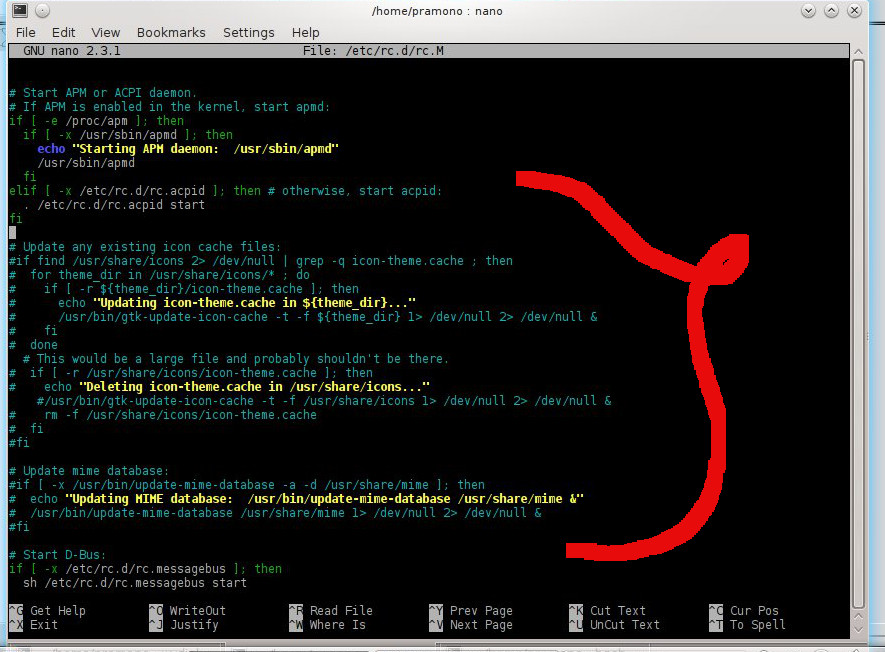885x652 pixels.
Task: Click the 'Updating icon-theme.cache in' echo string
Action: click(254, 303)
